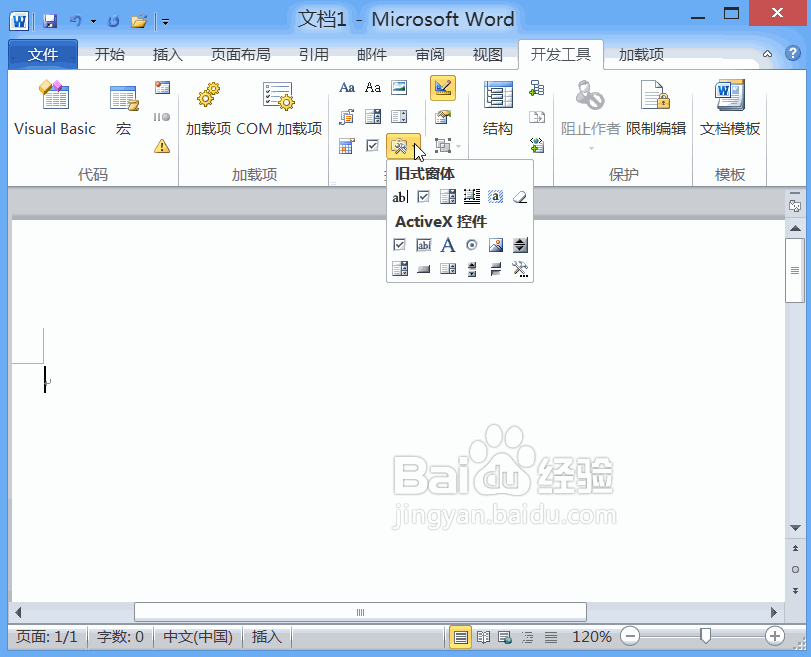The height and width of the screenshot is (657, 811).
Task: Insert legacy frame icon
Action: coord(472,197)
